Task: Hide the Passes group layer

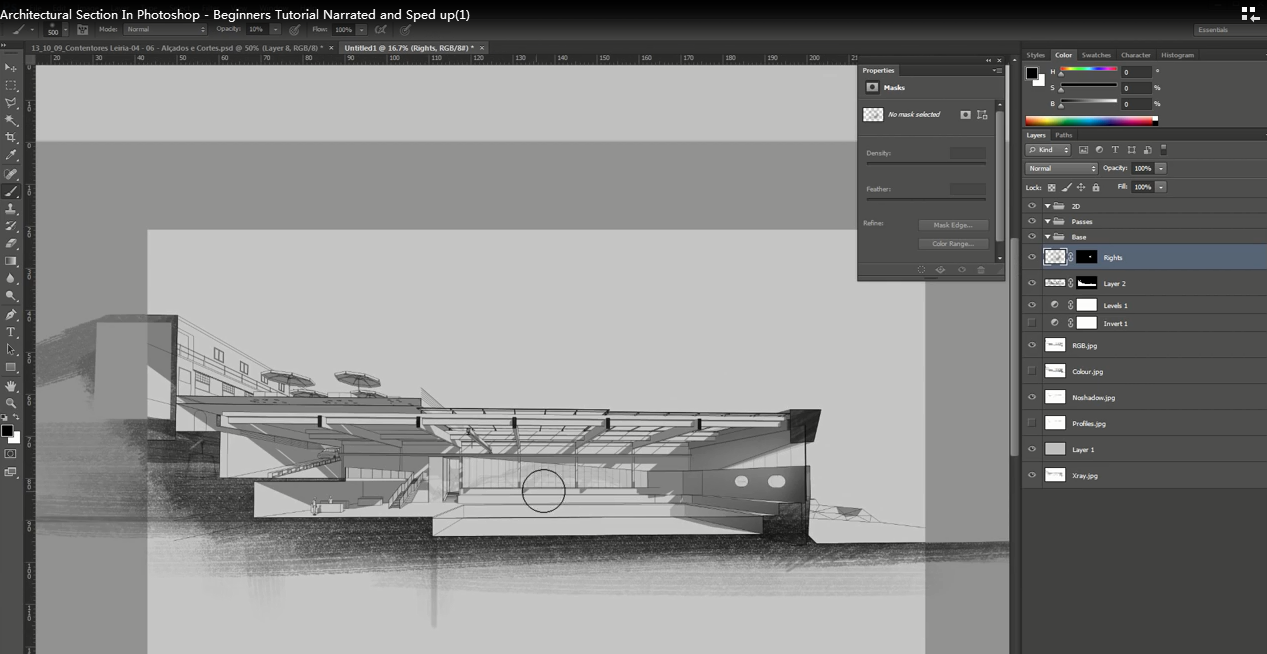Action: pos(1032,221)
